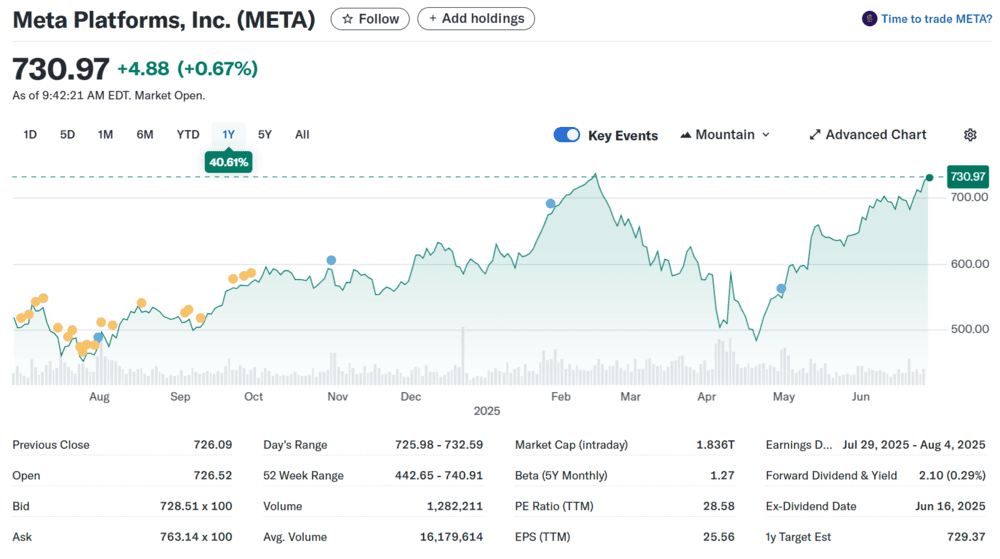The height and width of the screenshot is (559, 1000).
Task: Click the Day's Range value 725.98 - 732.59
Action: 439,445
